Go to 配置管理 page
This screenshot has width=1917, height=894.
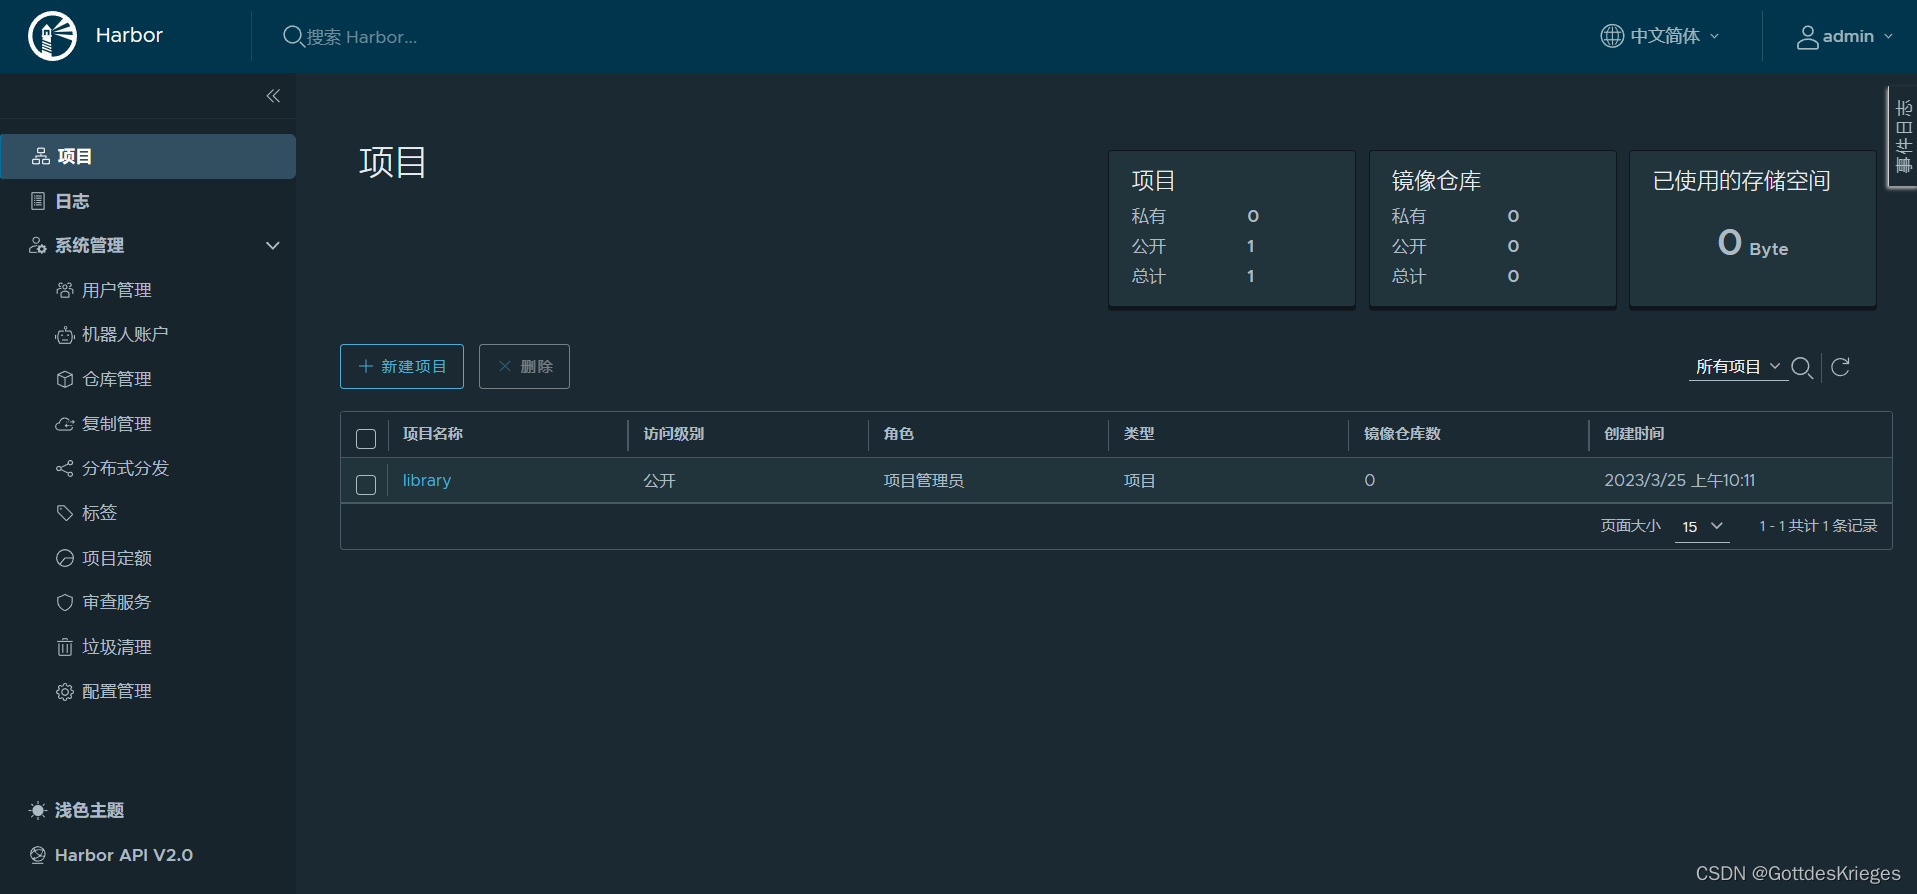coord(117,691)
